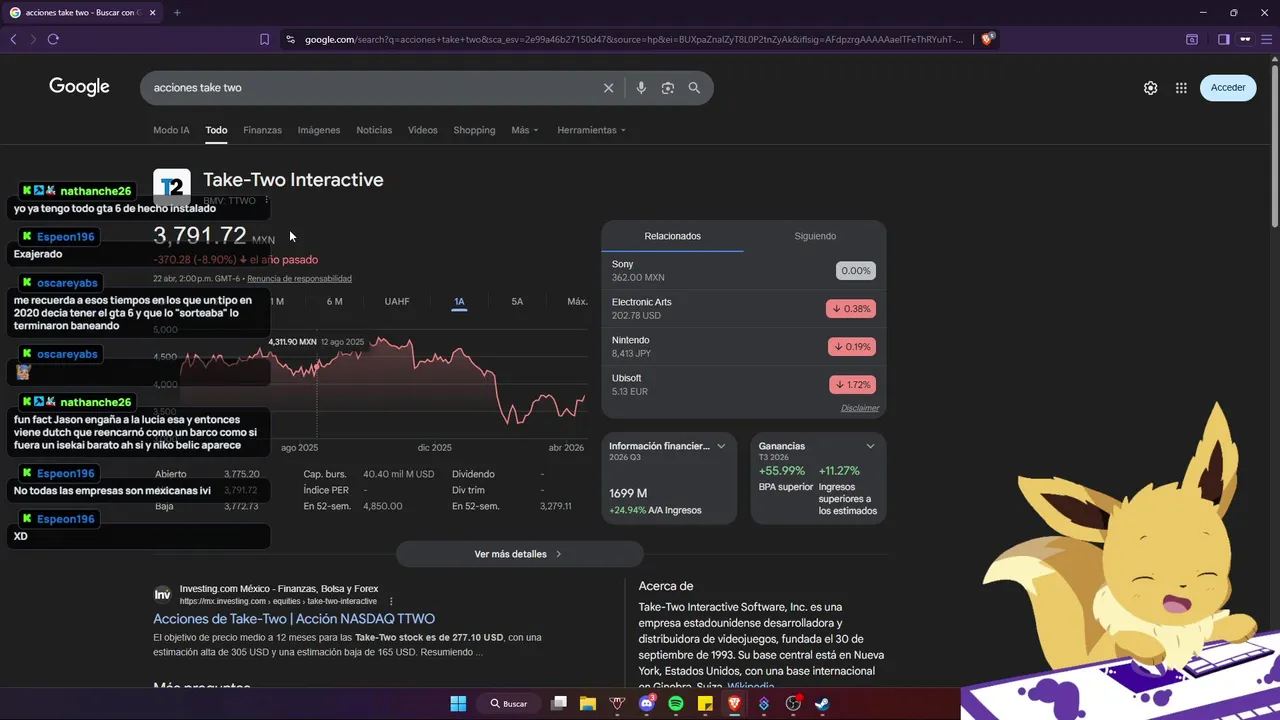Image resolution: width=1280 pixels, height=720 pixels.
Task: Open the Windows Start menu
Action: (458, 704)
